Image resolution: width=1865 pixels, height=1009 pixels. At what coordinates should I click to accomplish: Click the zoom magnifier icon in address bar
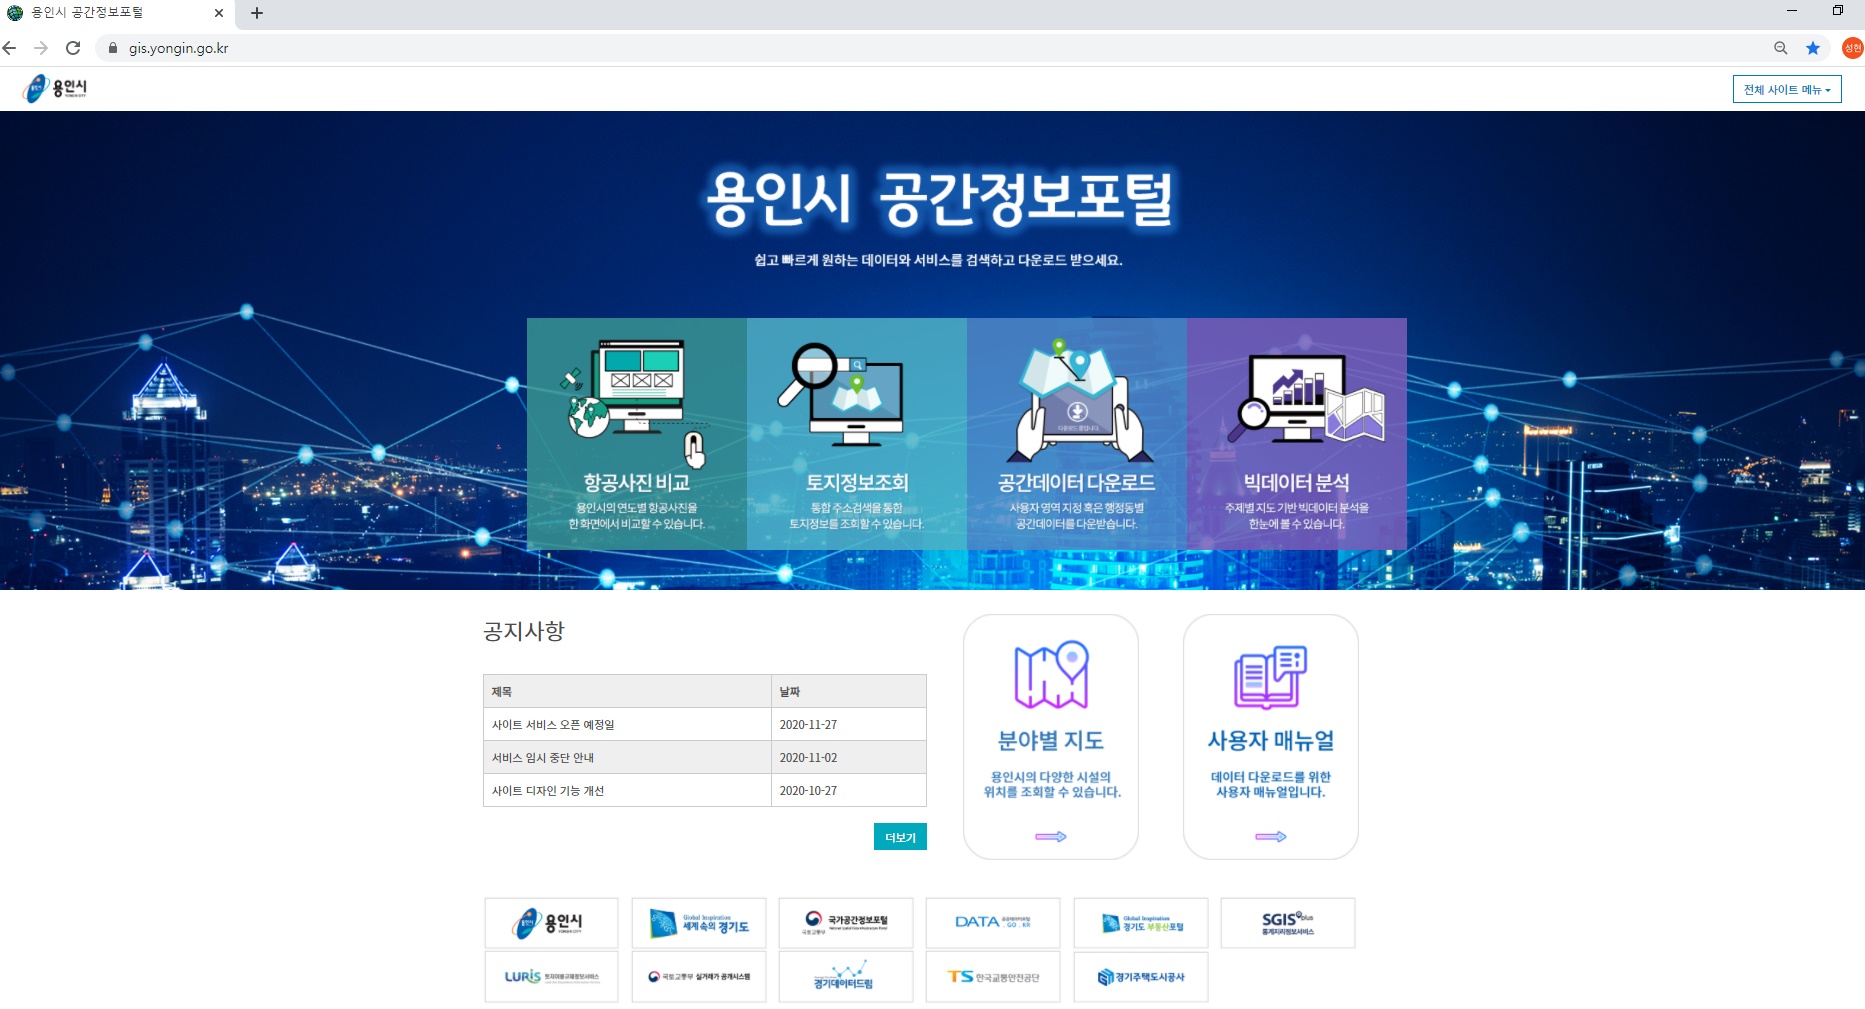(1781, 48)
